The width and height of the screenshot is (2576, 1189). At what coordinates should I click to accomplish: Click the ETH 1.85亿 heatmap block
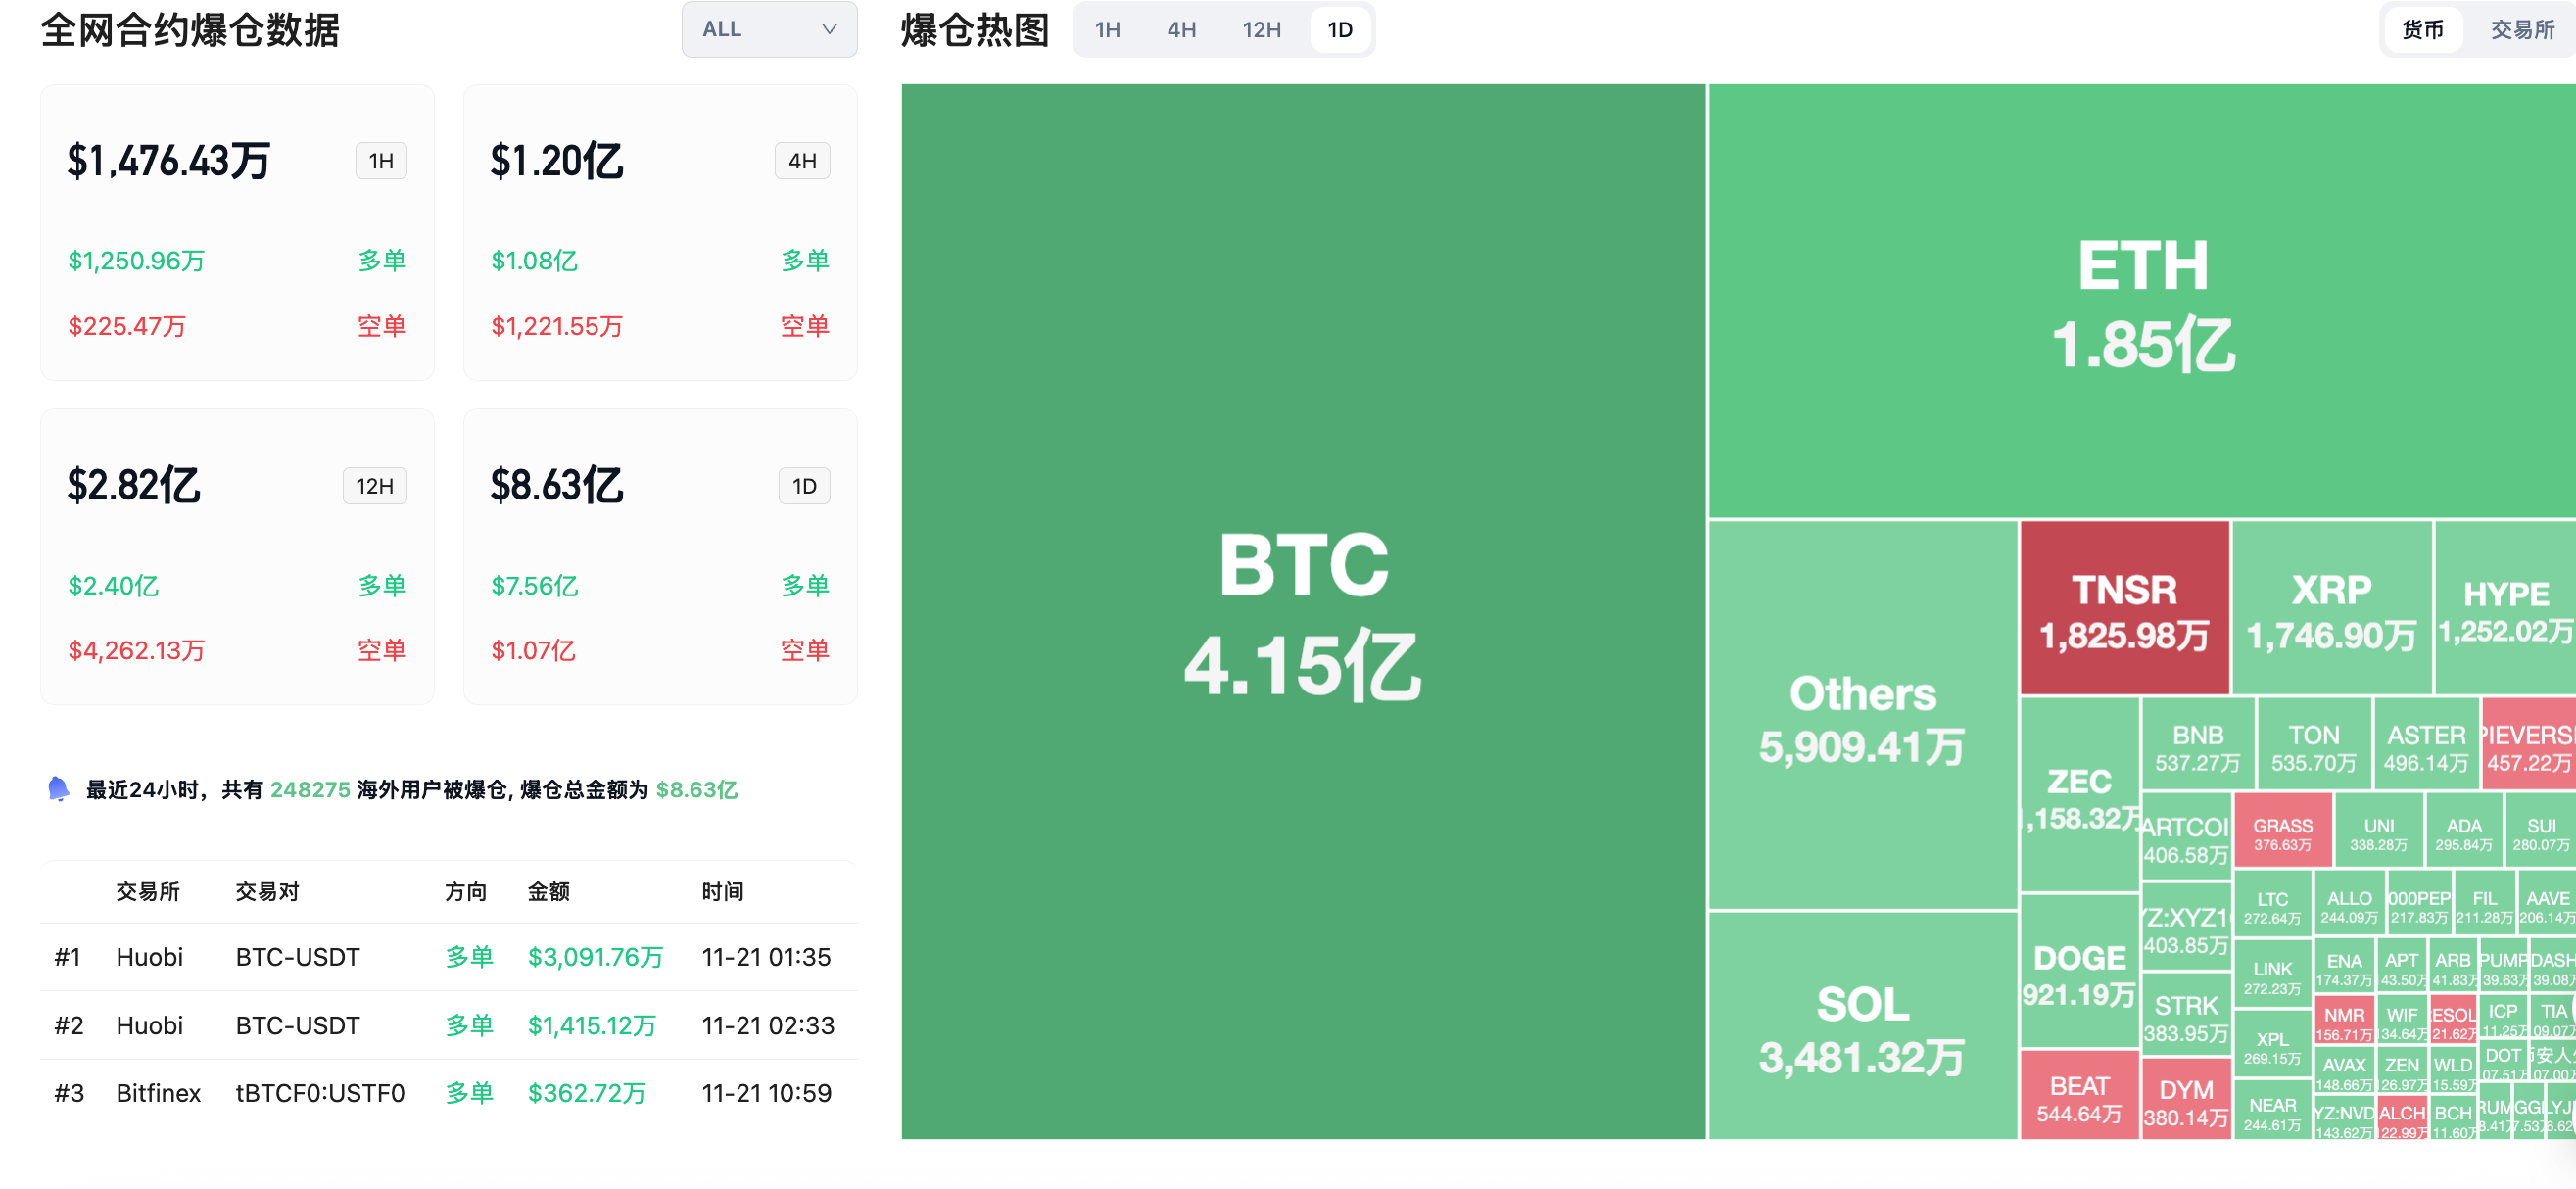[2142, 302]
